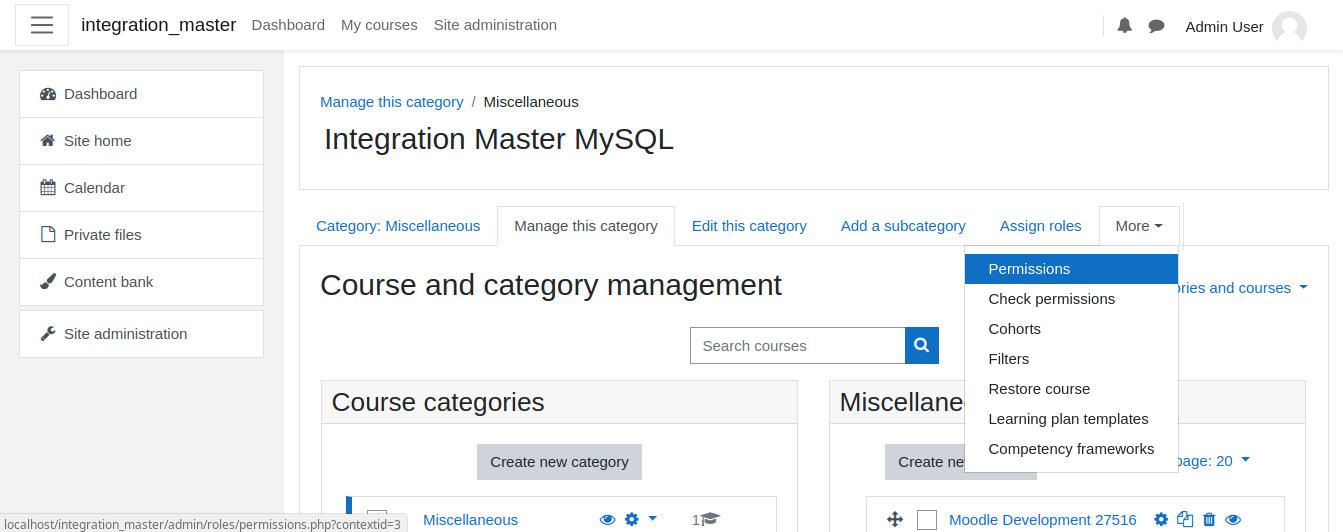The width and height of the screenshot is (1343, 532).
Task: Open settings gear for Moodle Development 27516
Action: click(x=1161, y=520)
